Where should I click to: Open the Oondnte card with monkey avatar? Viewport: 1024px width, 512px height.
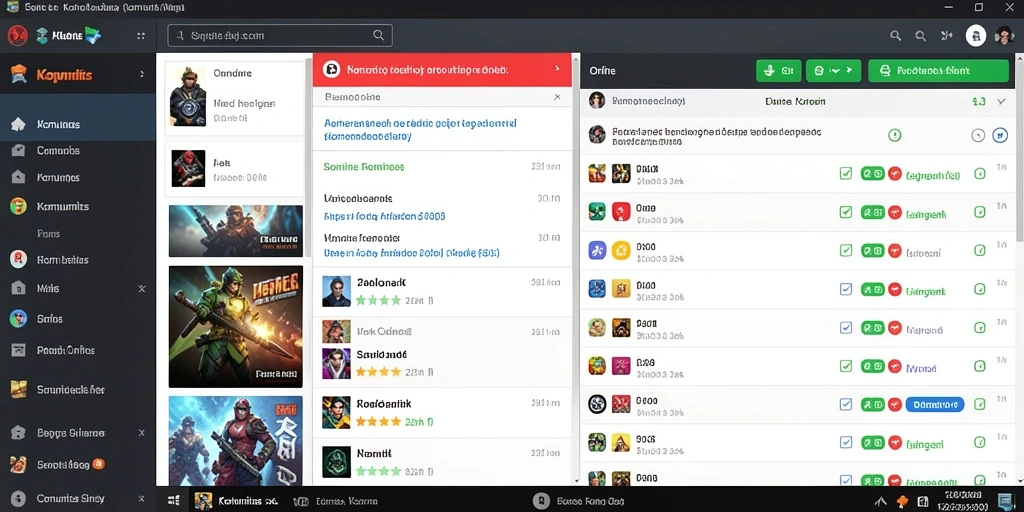pyautogui.click(x=234, y=98)
